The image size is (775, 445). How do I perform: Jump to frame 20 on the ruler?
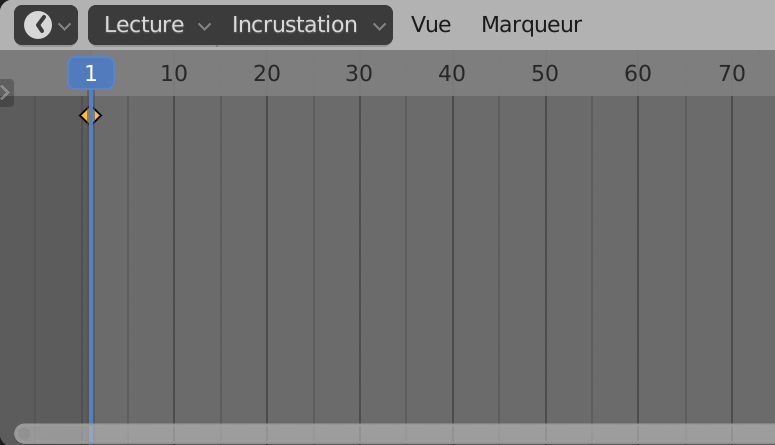pyautogui.click(x=267, y=73)
